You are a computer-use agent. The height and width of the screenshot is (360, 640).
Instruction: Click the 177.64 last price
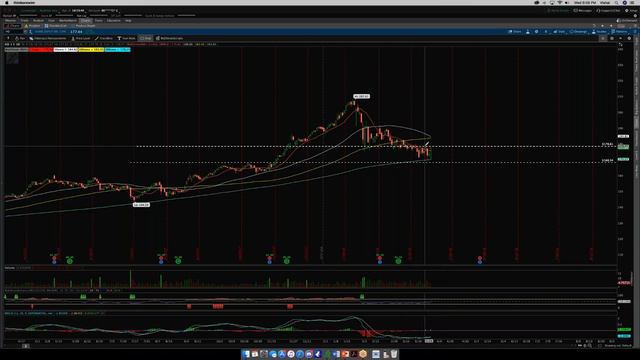[x=76, y=31]
